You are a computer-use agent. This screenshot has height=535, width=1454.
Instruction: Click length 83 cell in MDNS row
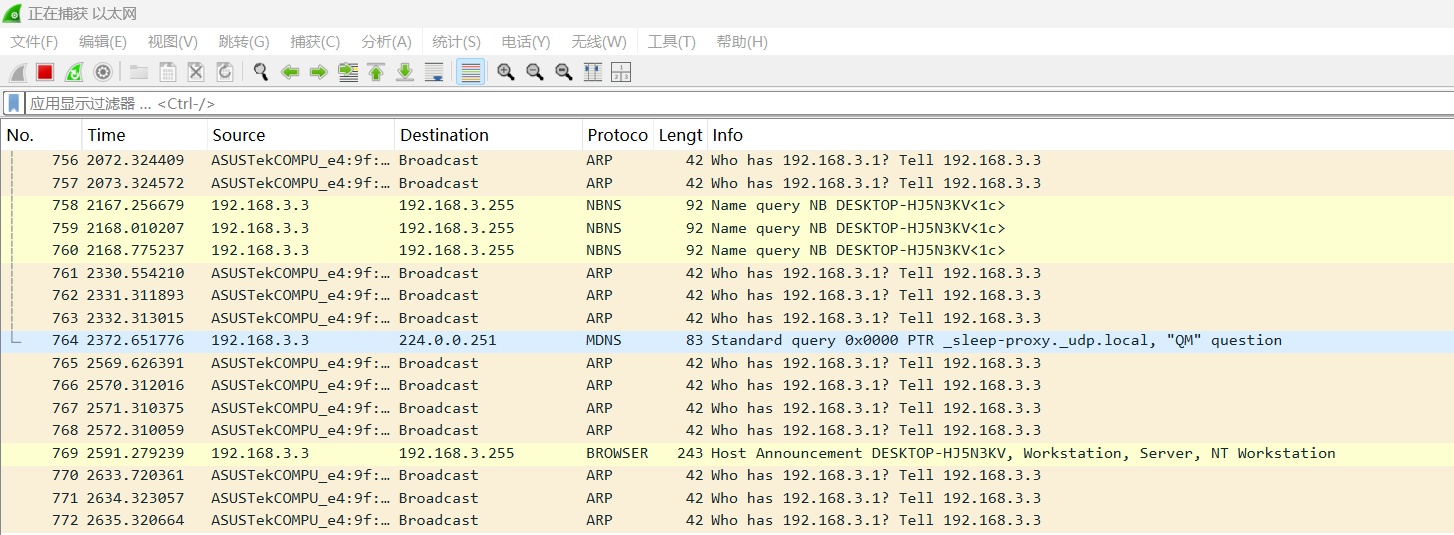pos(695,340)
